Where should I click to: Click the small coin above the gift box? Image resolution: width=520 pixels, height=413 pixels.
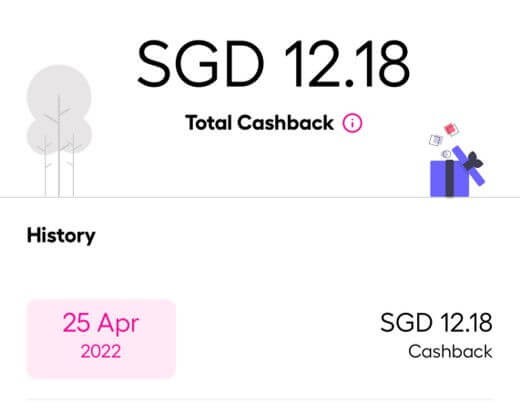click(446, 154)
